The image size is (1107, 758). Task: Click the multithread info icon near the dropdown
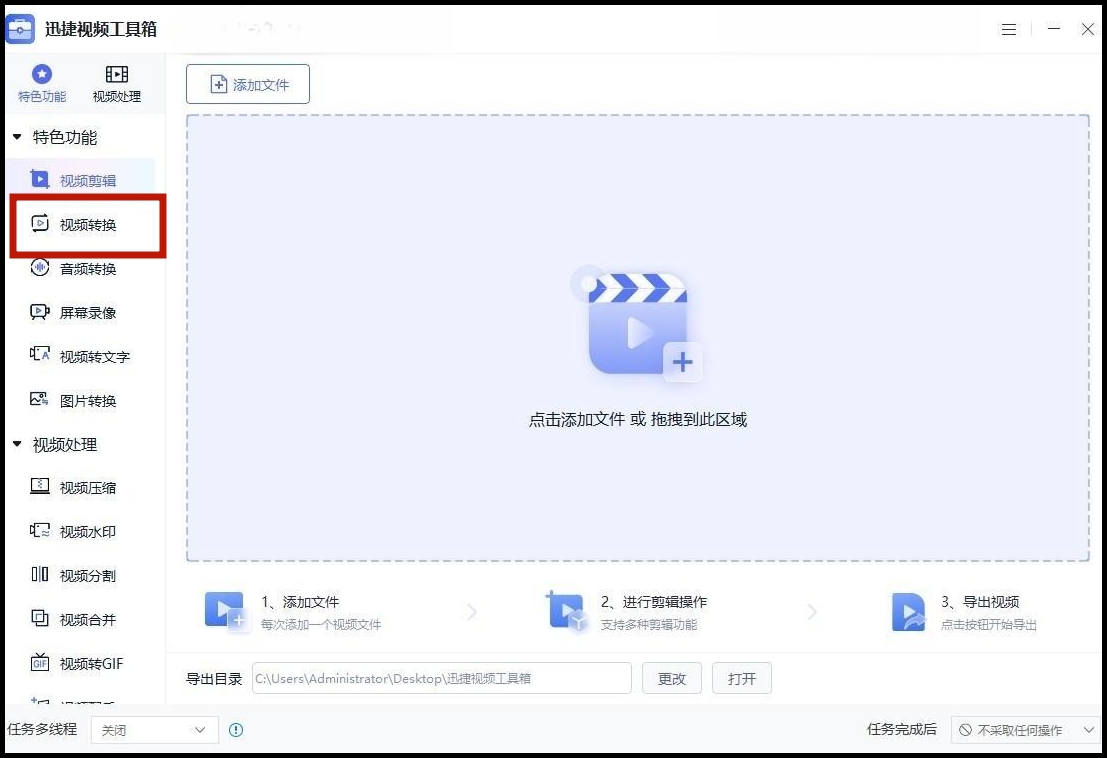236,730
